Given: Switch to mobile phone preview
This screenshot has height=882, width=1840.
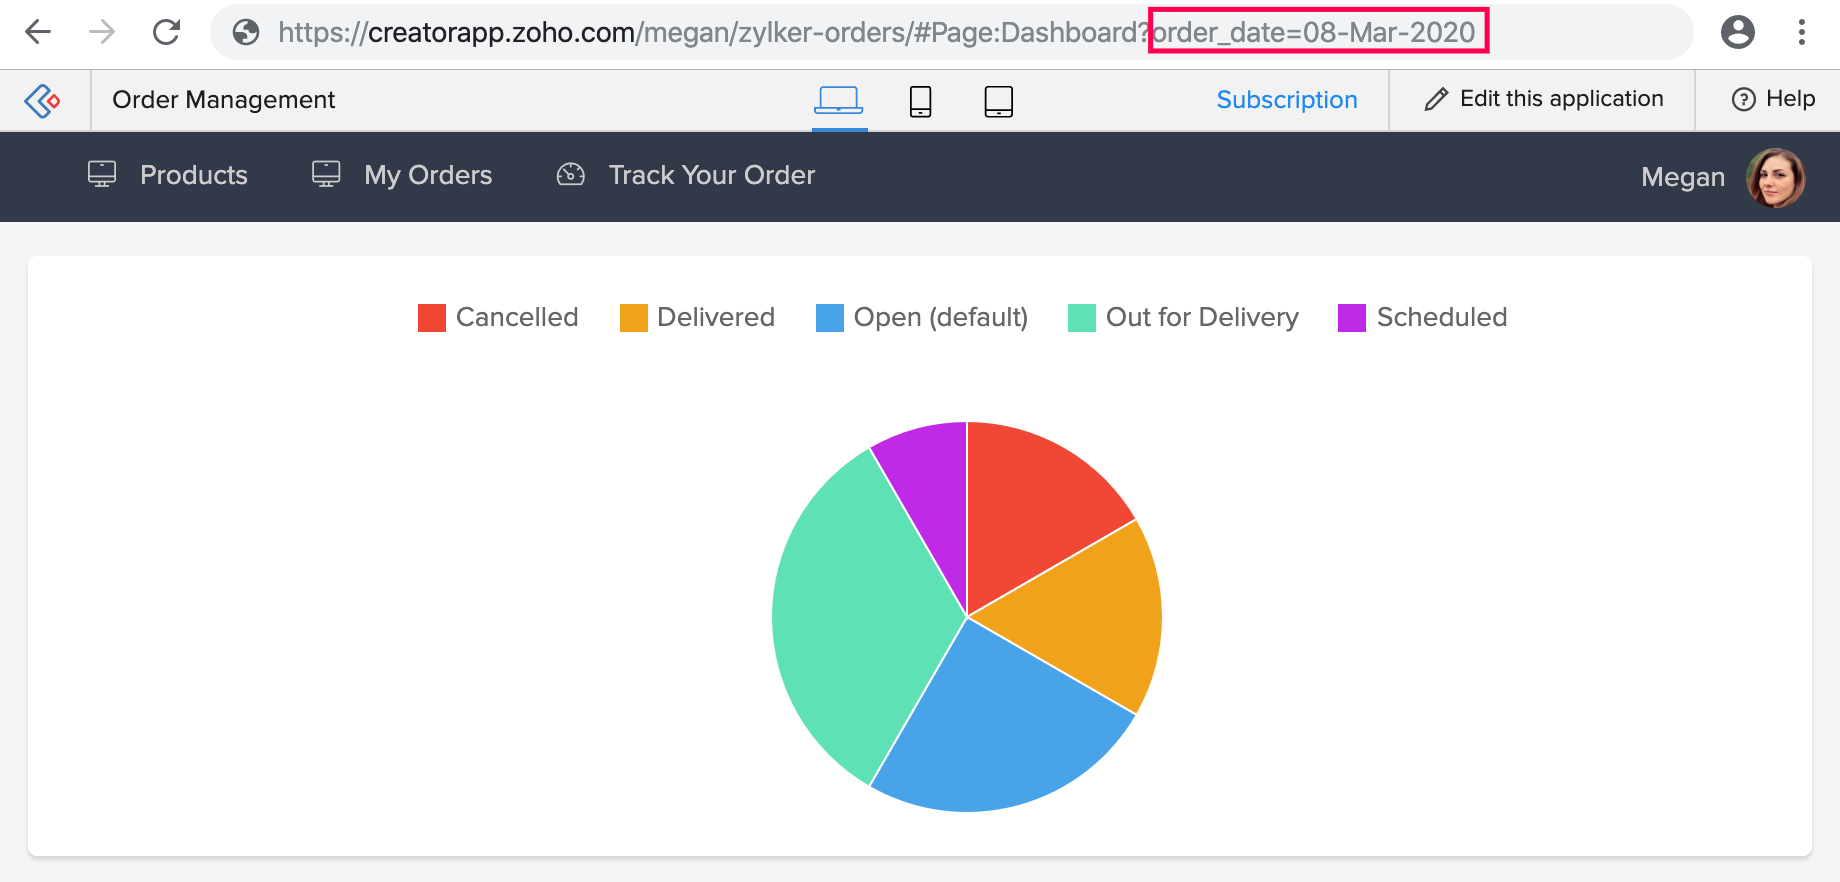Looking at the screenshot, I should [921, 101].
